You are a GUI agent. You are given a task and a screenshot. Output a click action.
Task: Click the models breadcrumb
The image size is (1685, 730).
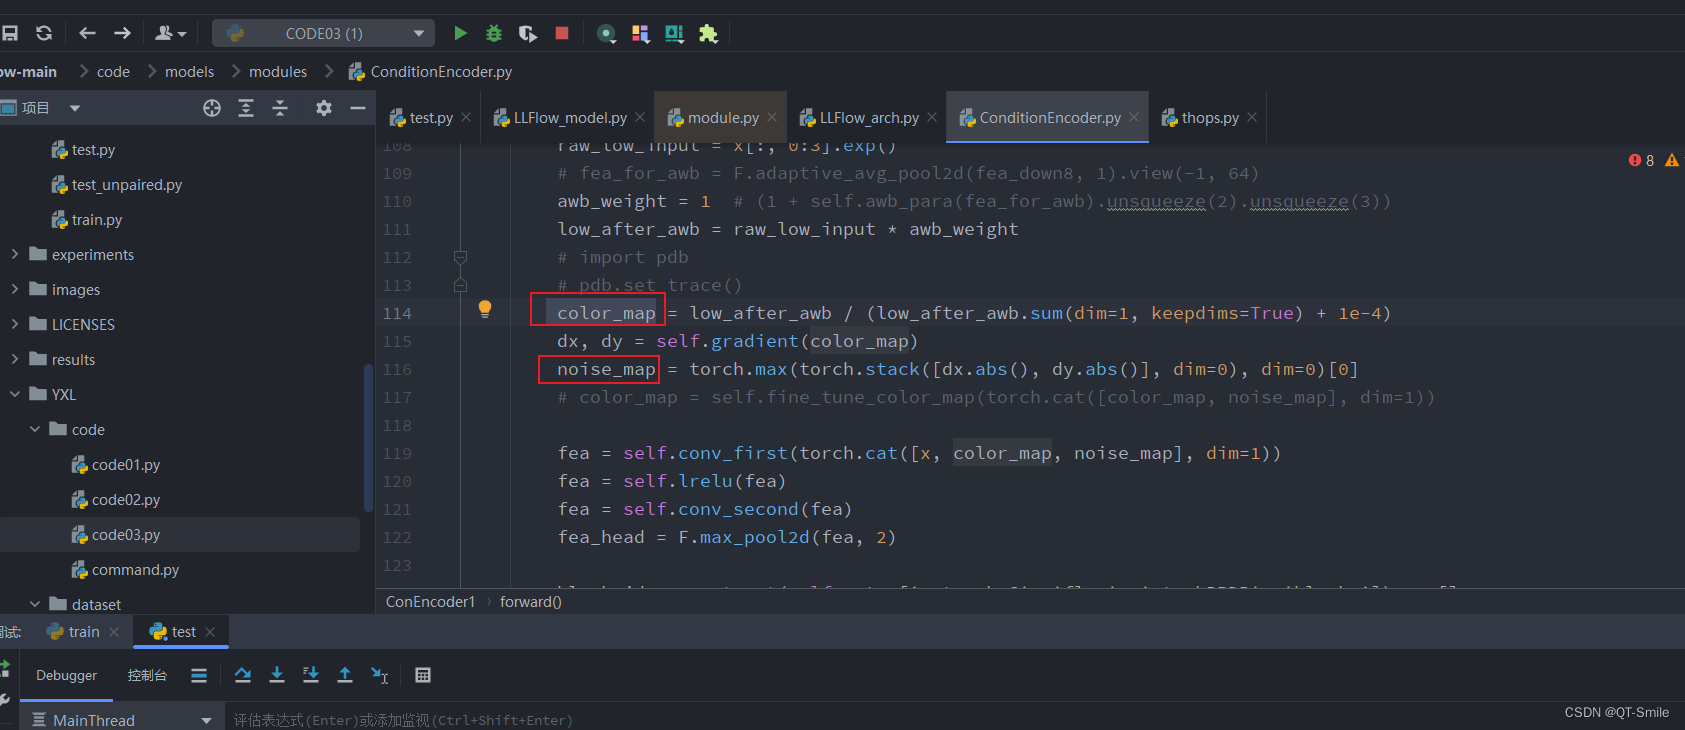(189, 72)
